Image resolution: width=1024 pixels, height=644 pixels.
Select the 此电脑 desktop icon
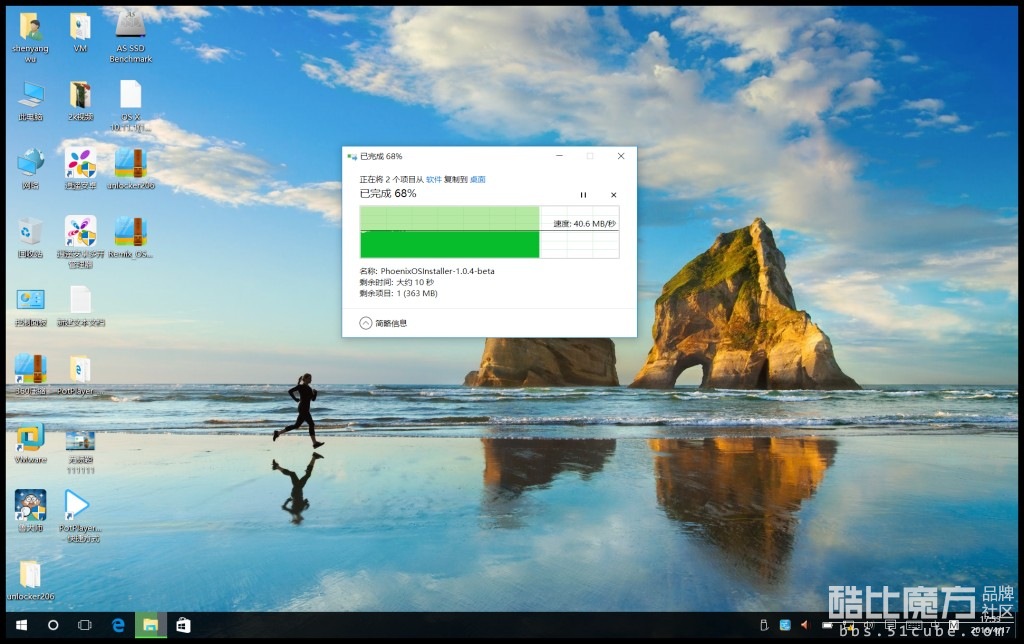(x=30, y=95)
